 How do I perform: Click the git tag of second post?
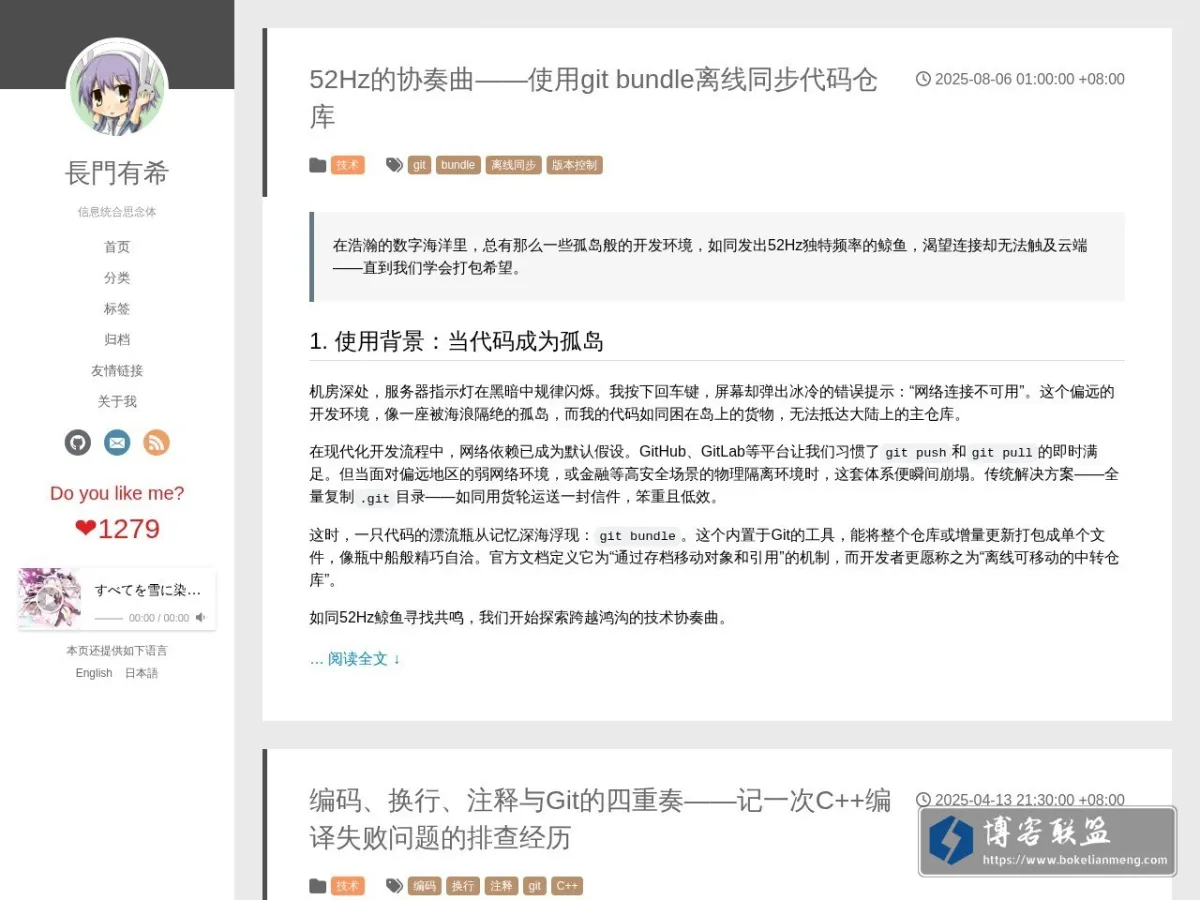(535, 886)
